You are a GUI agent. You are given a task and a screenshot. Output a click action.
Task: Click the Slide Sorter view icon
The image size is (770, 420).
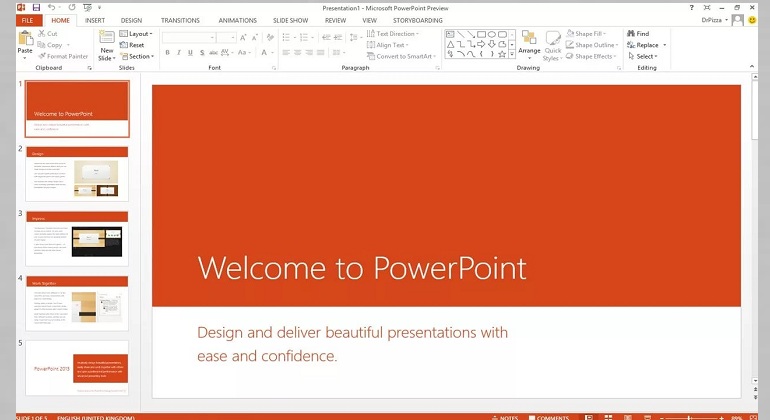pos(608,418)
